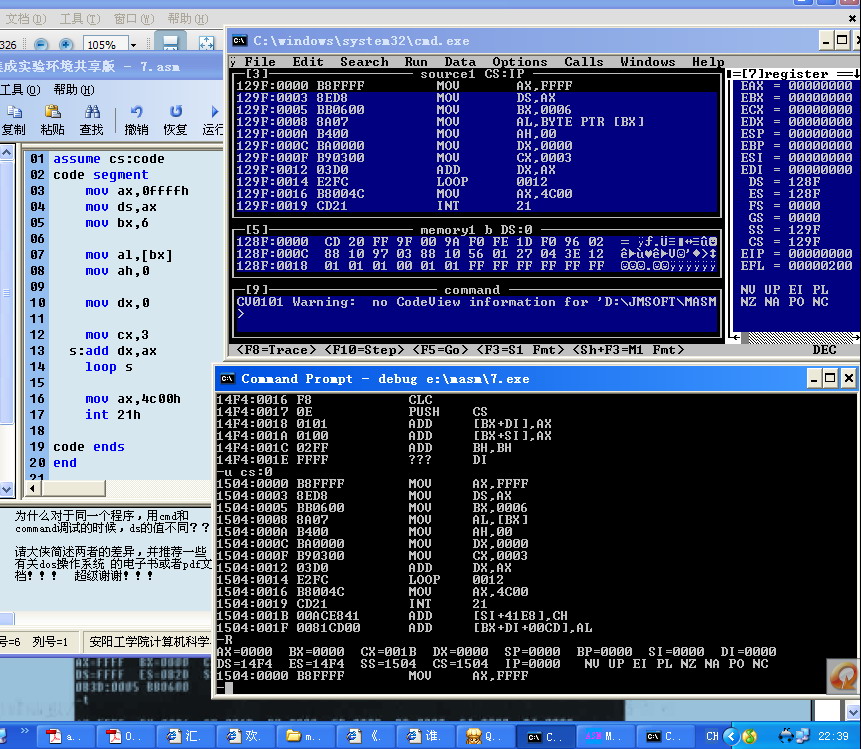Viewport: 861px width, 749px height.
Task: Click the taskbar quick launch chevron
Action: [24, 731]
